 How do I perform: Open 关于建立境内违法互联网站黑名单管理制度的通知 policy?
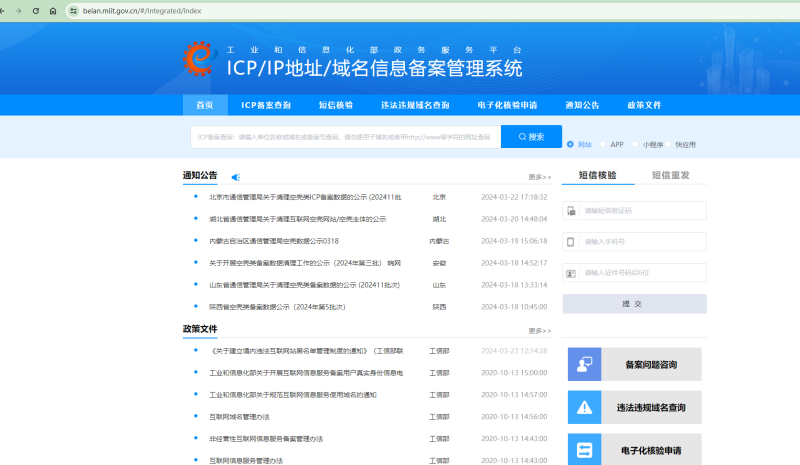306,351
